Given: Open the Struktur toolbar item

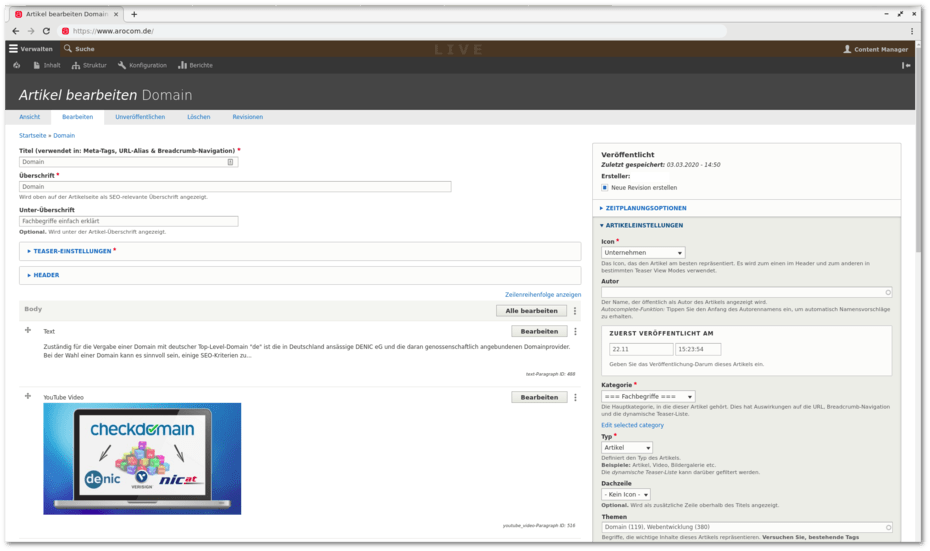Looking at the screenshot, I should 89,66.
